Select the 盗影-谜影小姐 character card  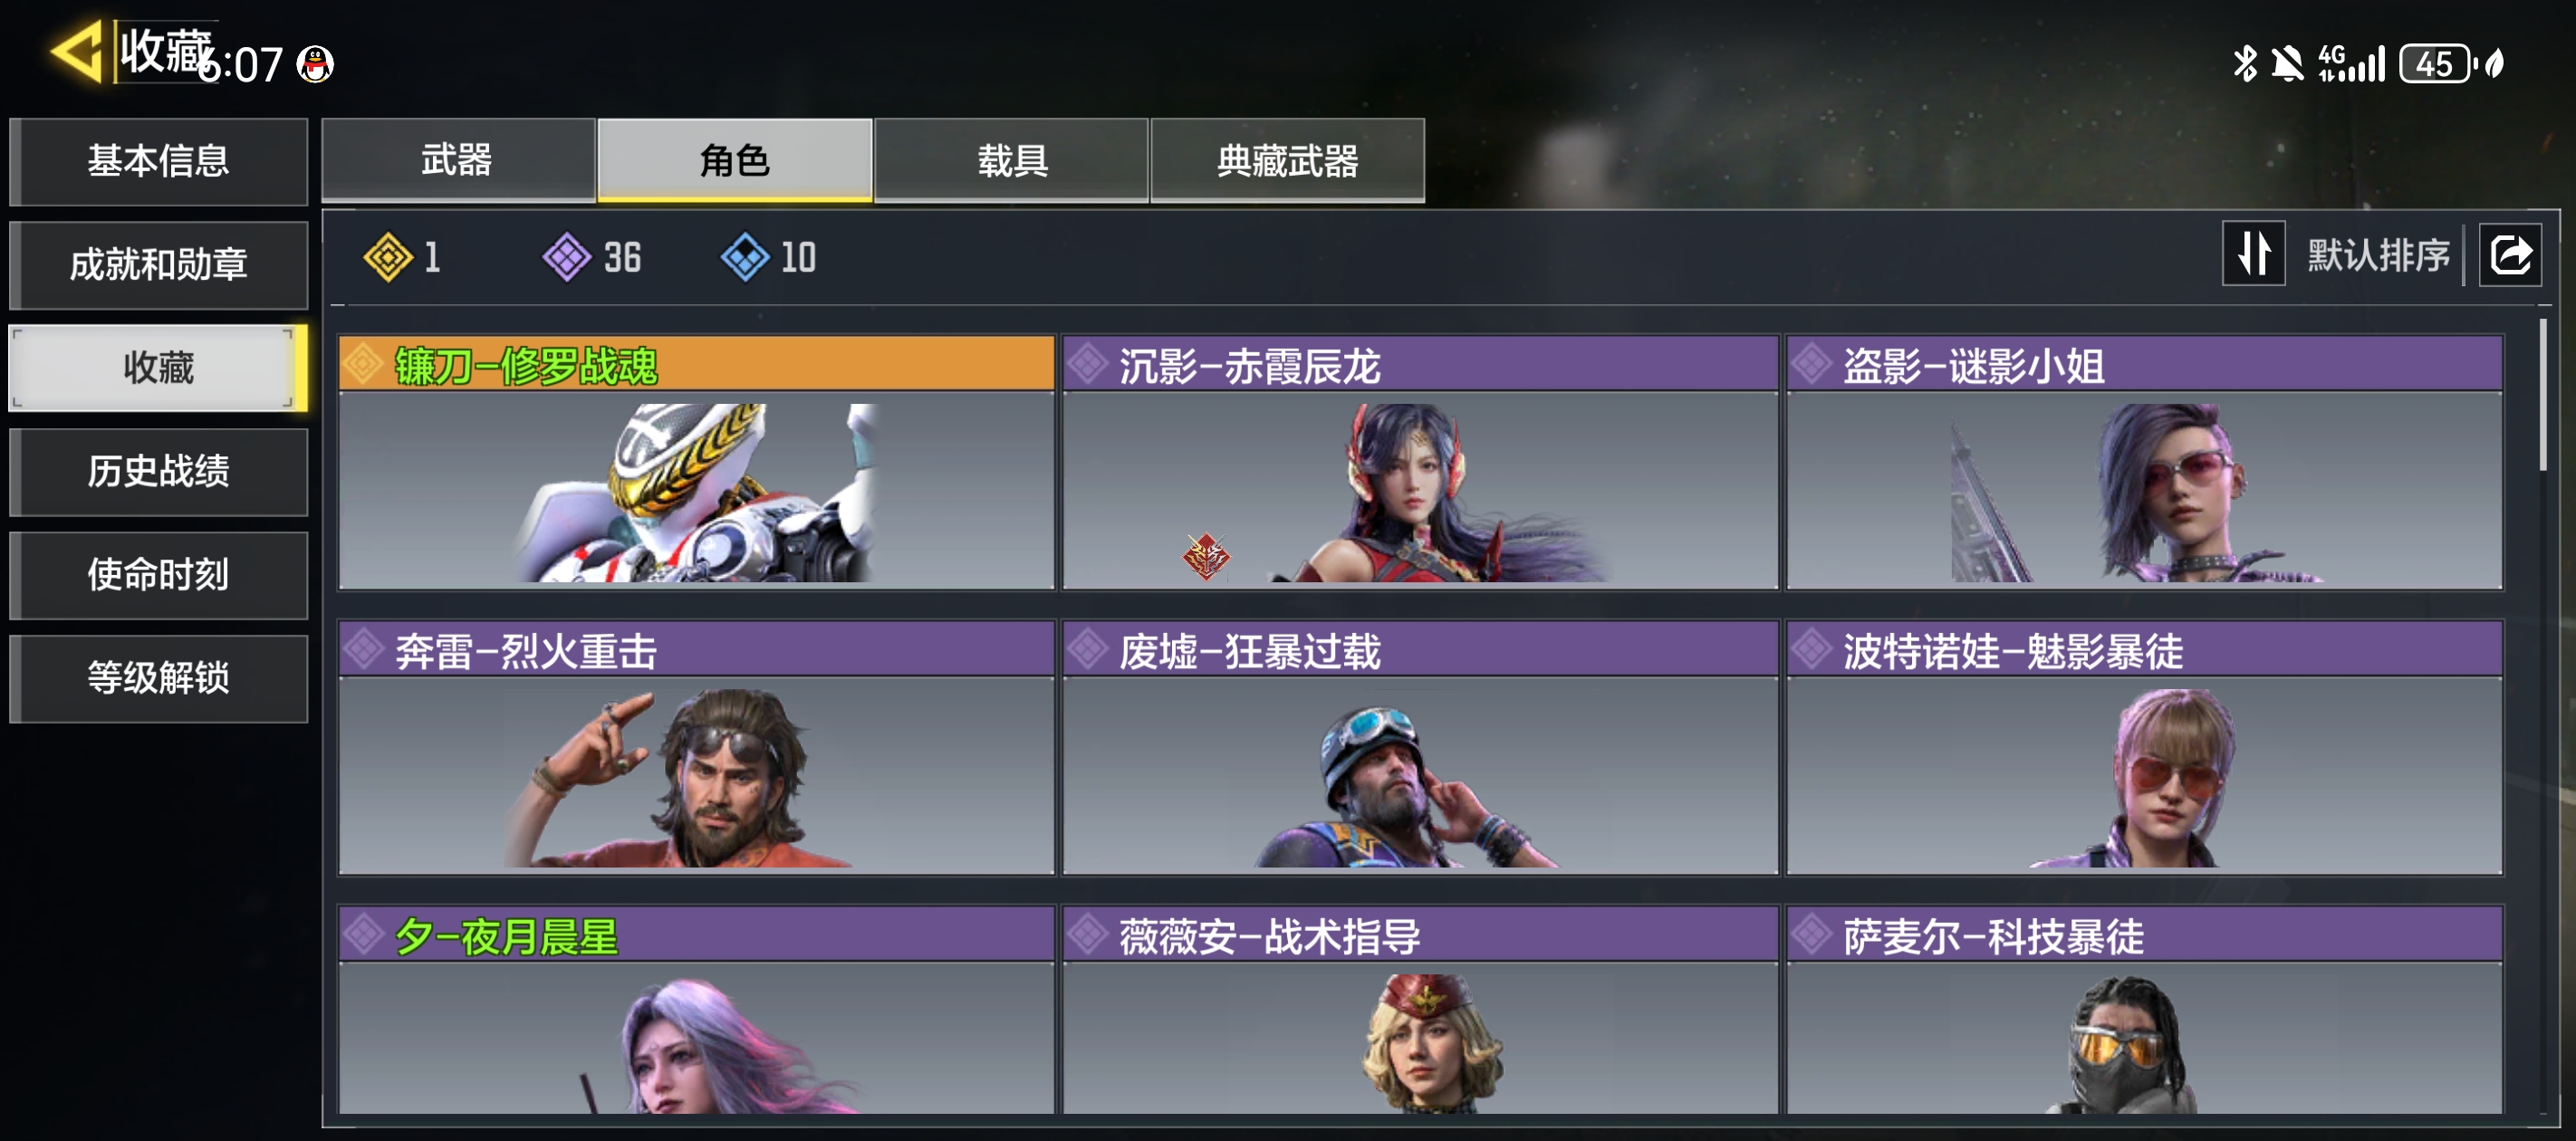(2145, 462)
